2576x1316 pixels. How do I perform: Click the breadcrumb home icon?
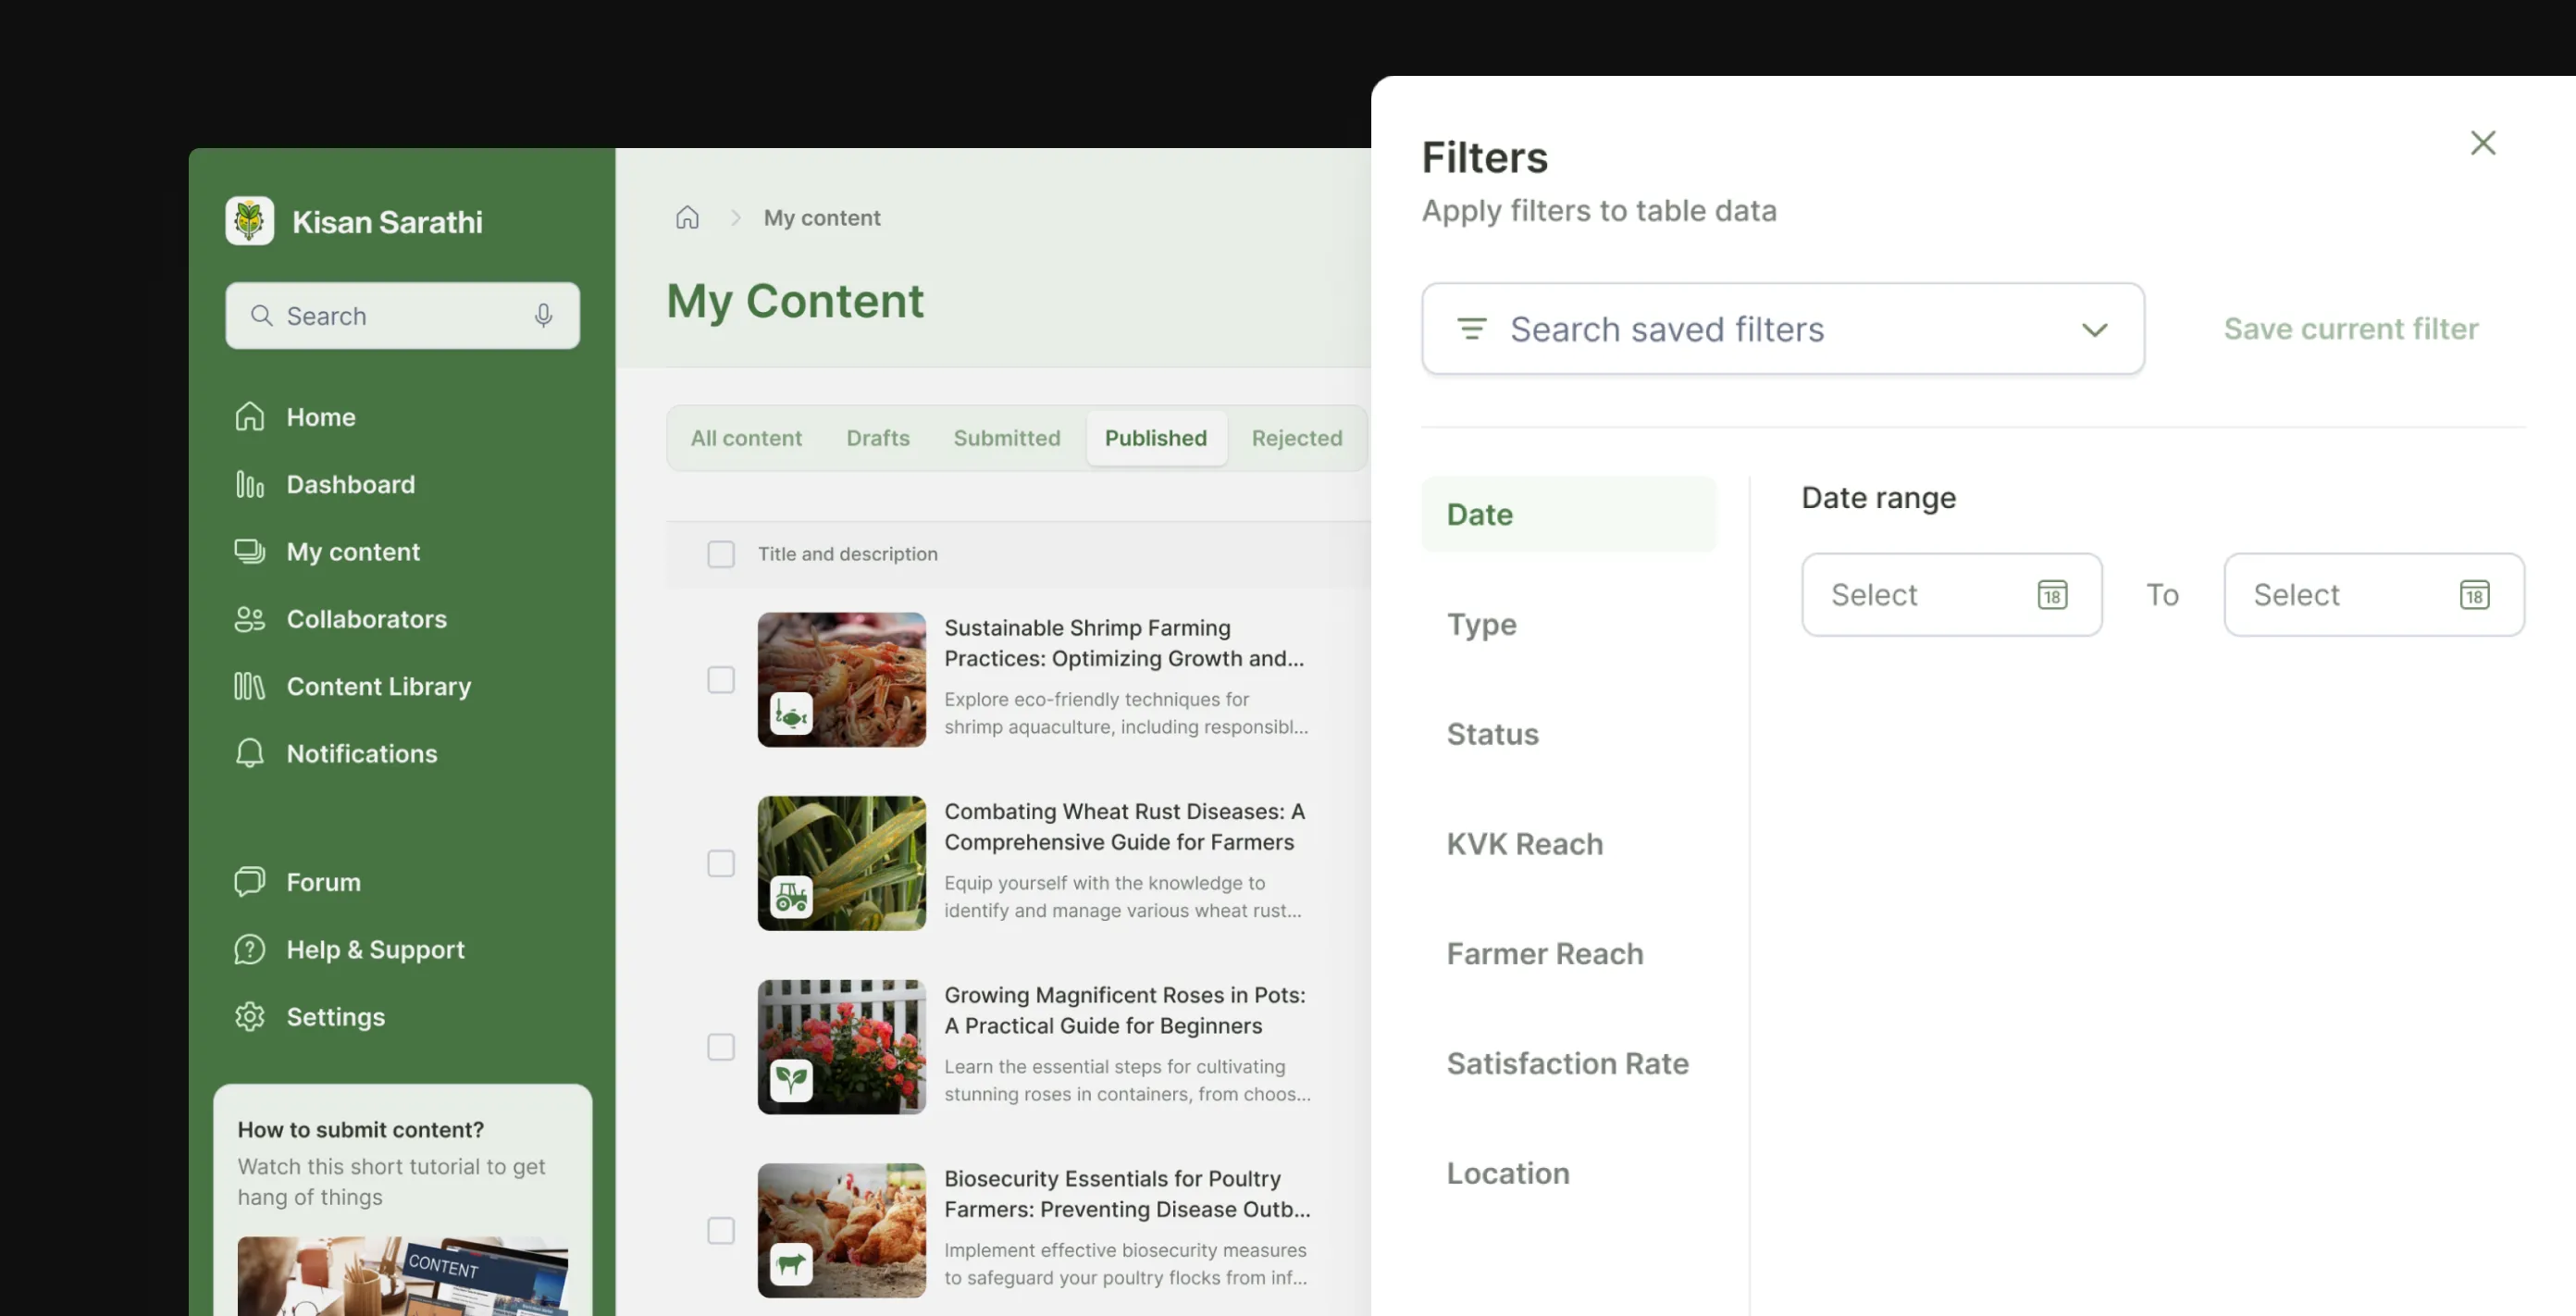687,217
